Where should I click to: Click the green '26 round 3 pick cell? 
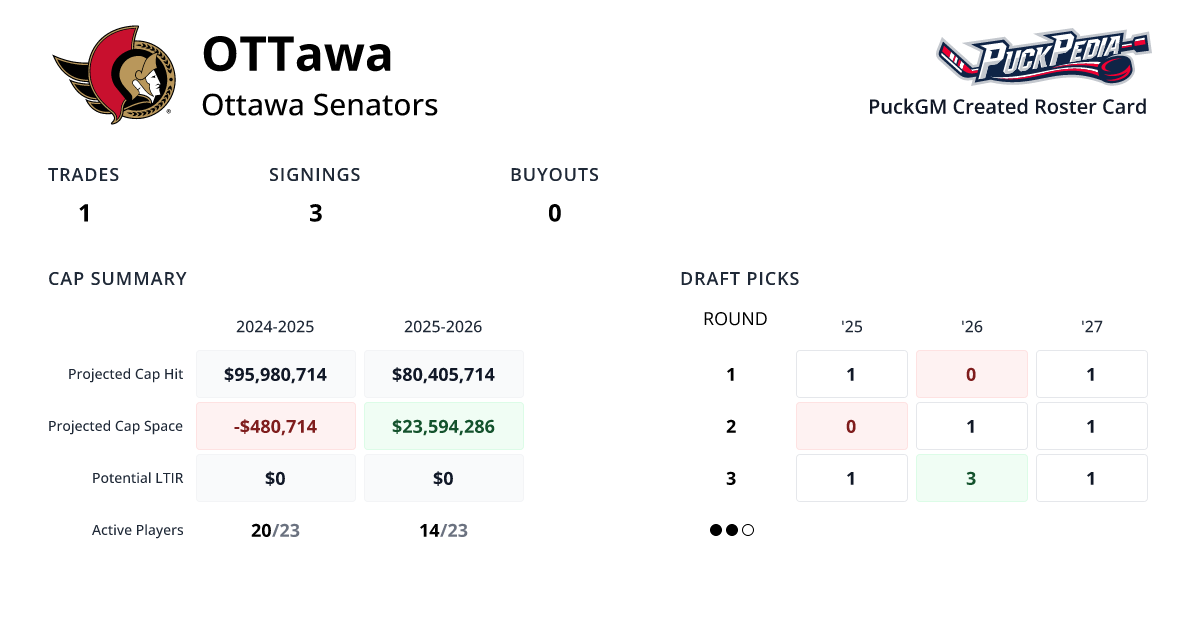(x=971, y=478)
